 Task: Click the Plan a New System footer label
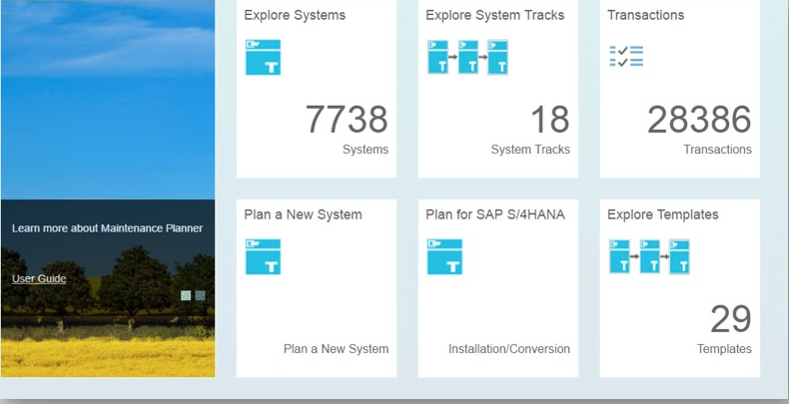pos(336,349)
